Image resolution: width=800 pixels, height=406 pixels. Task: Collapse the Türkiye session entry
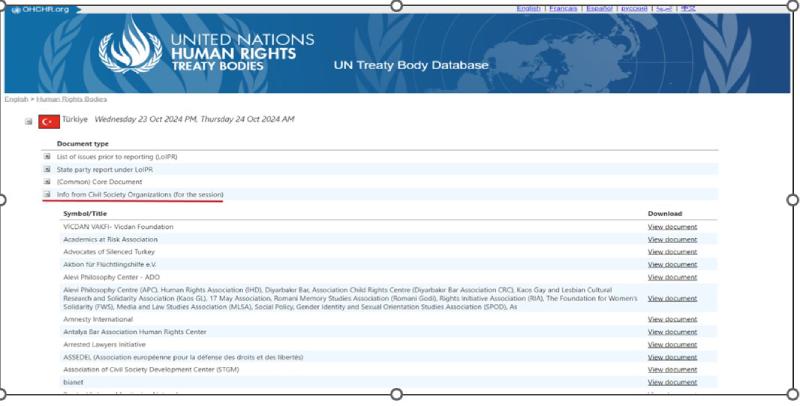click(x=29, y=121)
